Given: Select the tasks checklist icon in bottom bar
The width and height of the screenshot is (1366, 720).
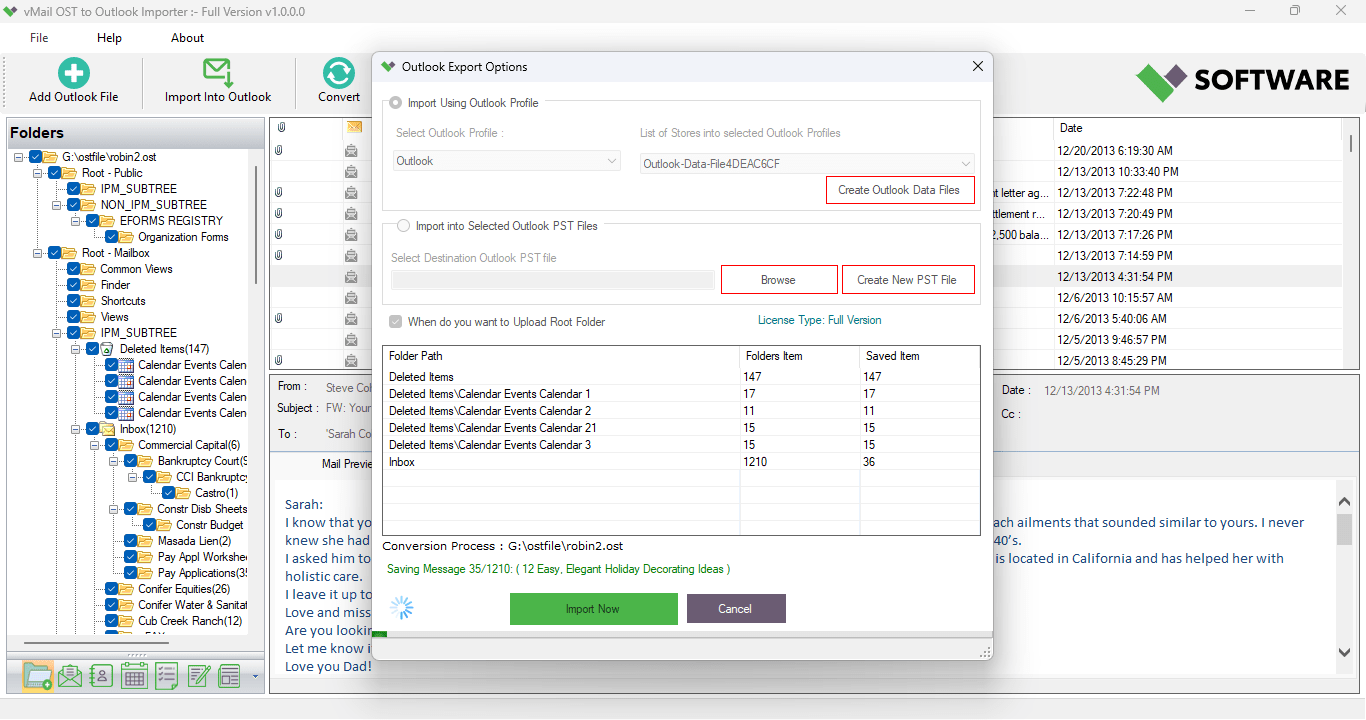Looking at the screenshot, I should click(166, 676).
